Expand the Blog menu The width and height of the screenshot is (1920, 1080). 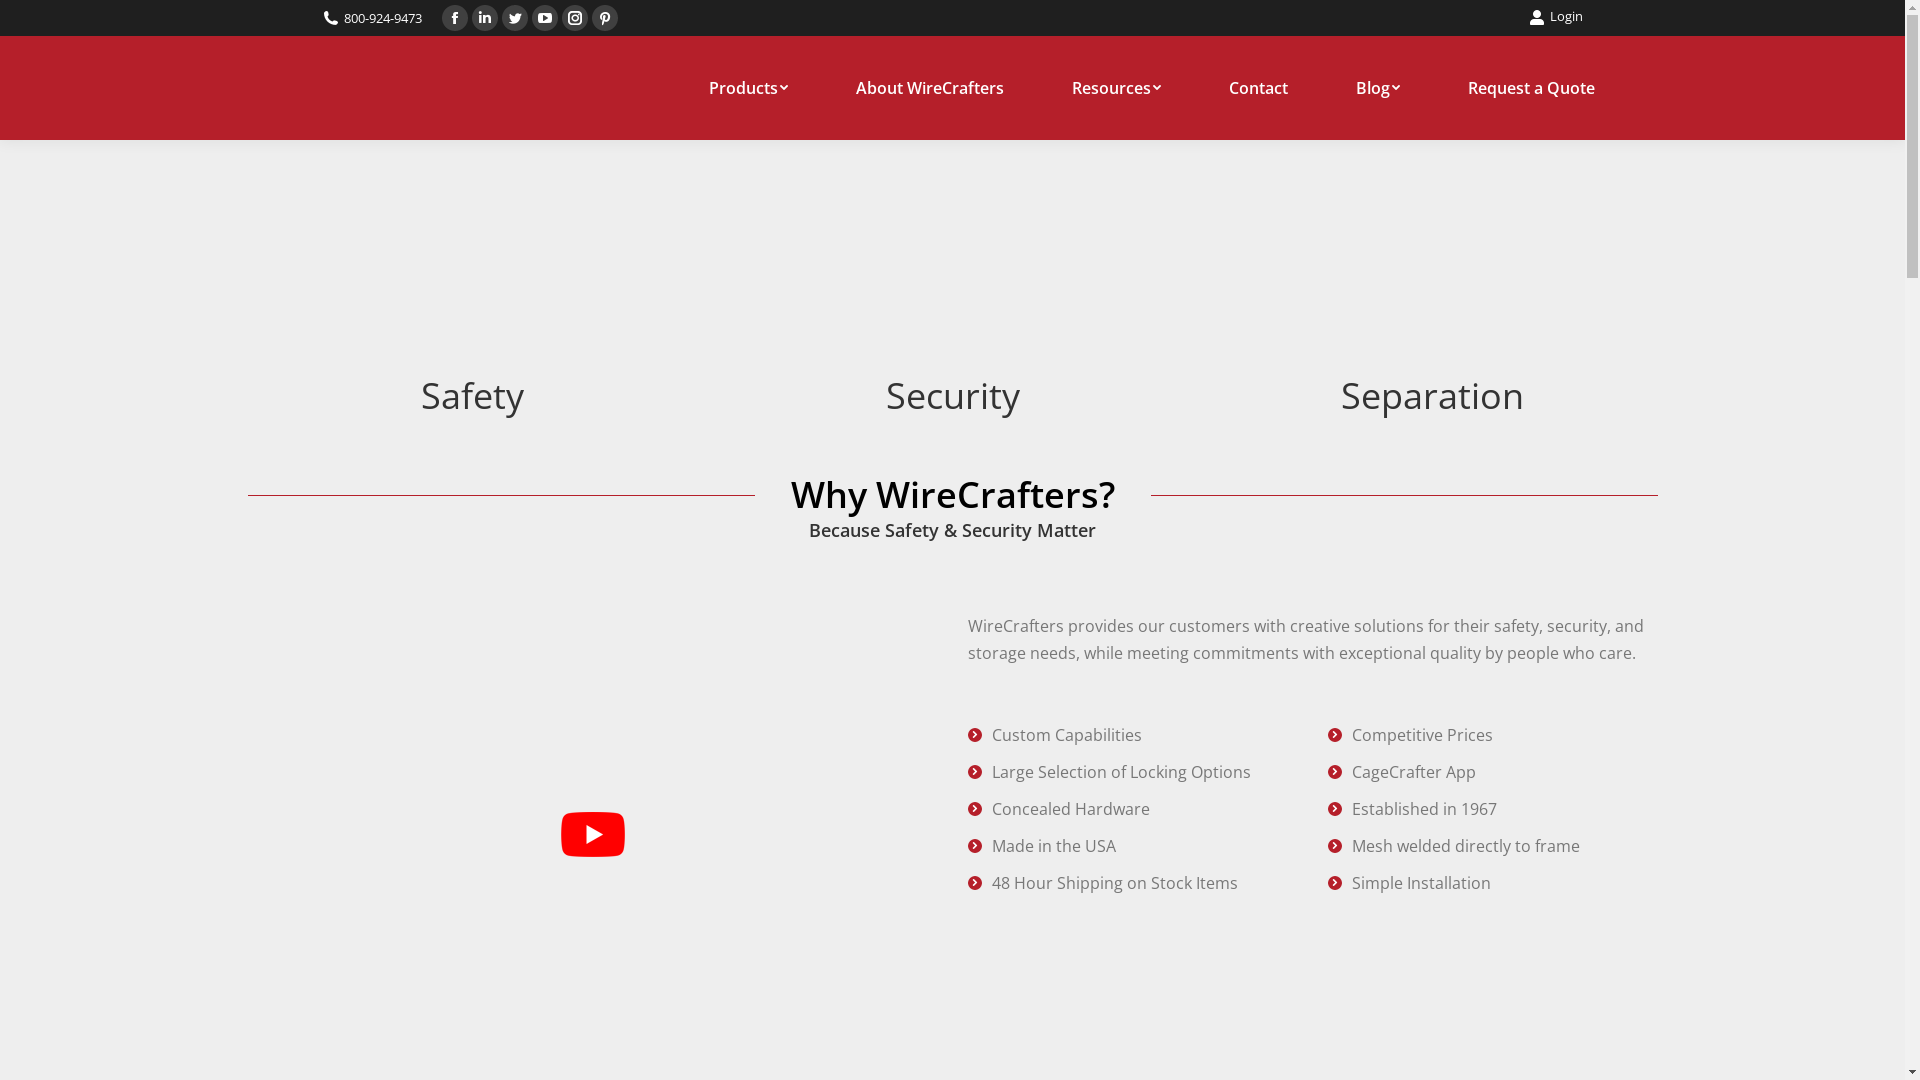click(x=1377, y=88)
